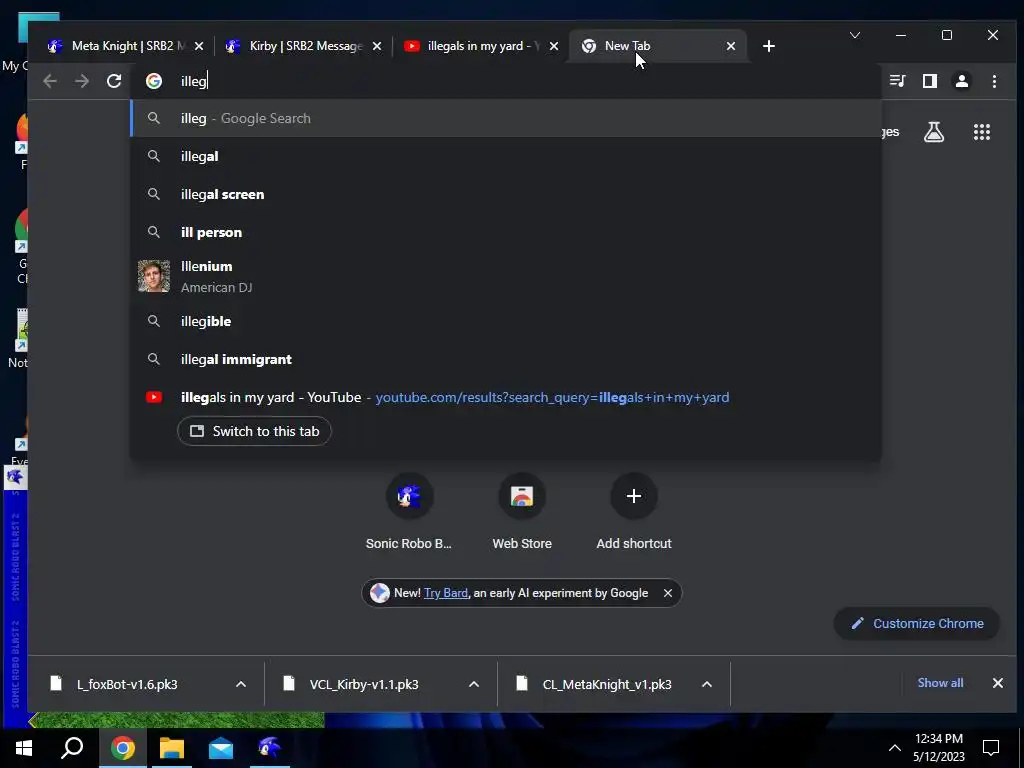Screen dimensions: 1024x768
Task: Open Windows Start menu
Action: (x=24, y=748)
